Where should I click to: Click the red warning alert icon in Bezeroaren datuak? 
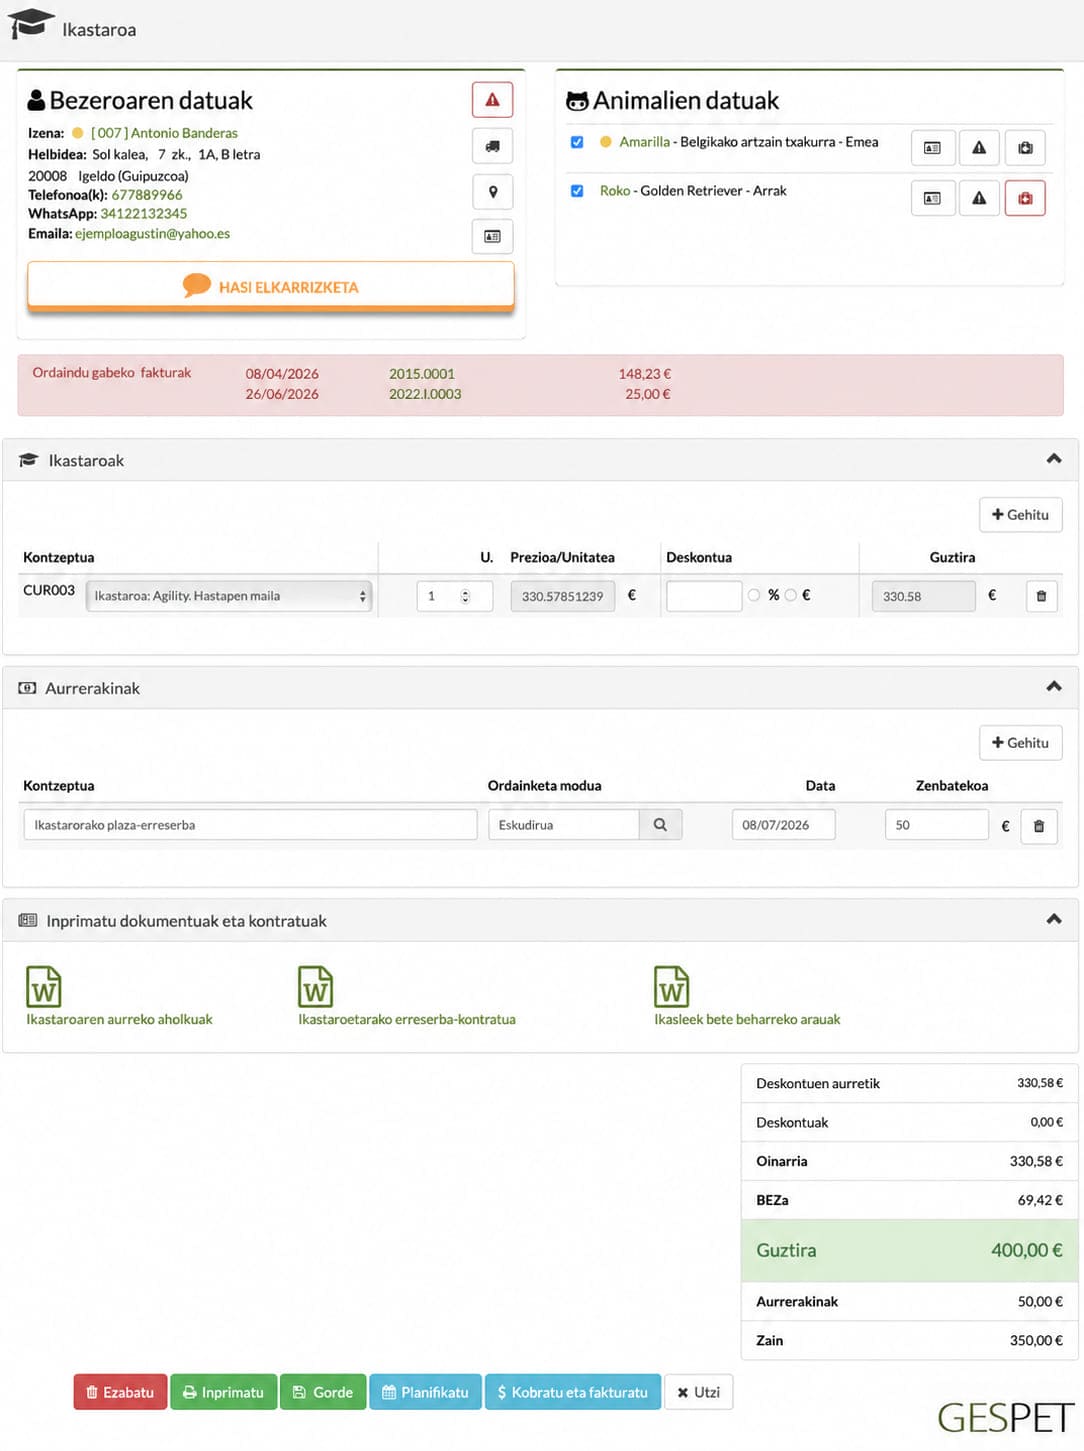[492, 100]
